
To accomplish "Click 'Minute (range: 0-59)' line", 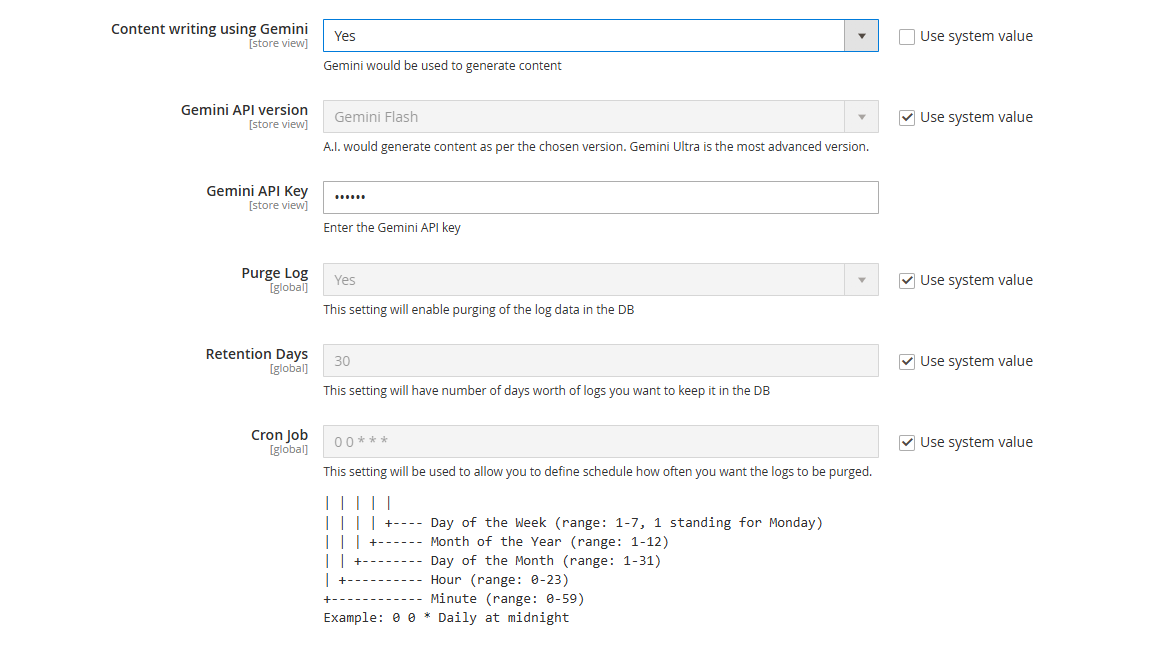I will (x=454, y=599).
